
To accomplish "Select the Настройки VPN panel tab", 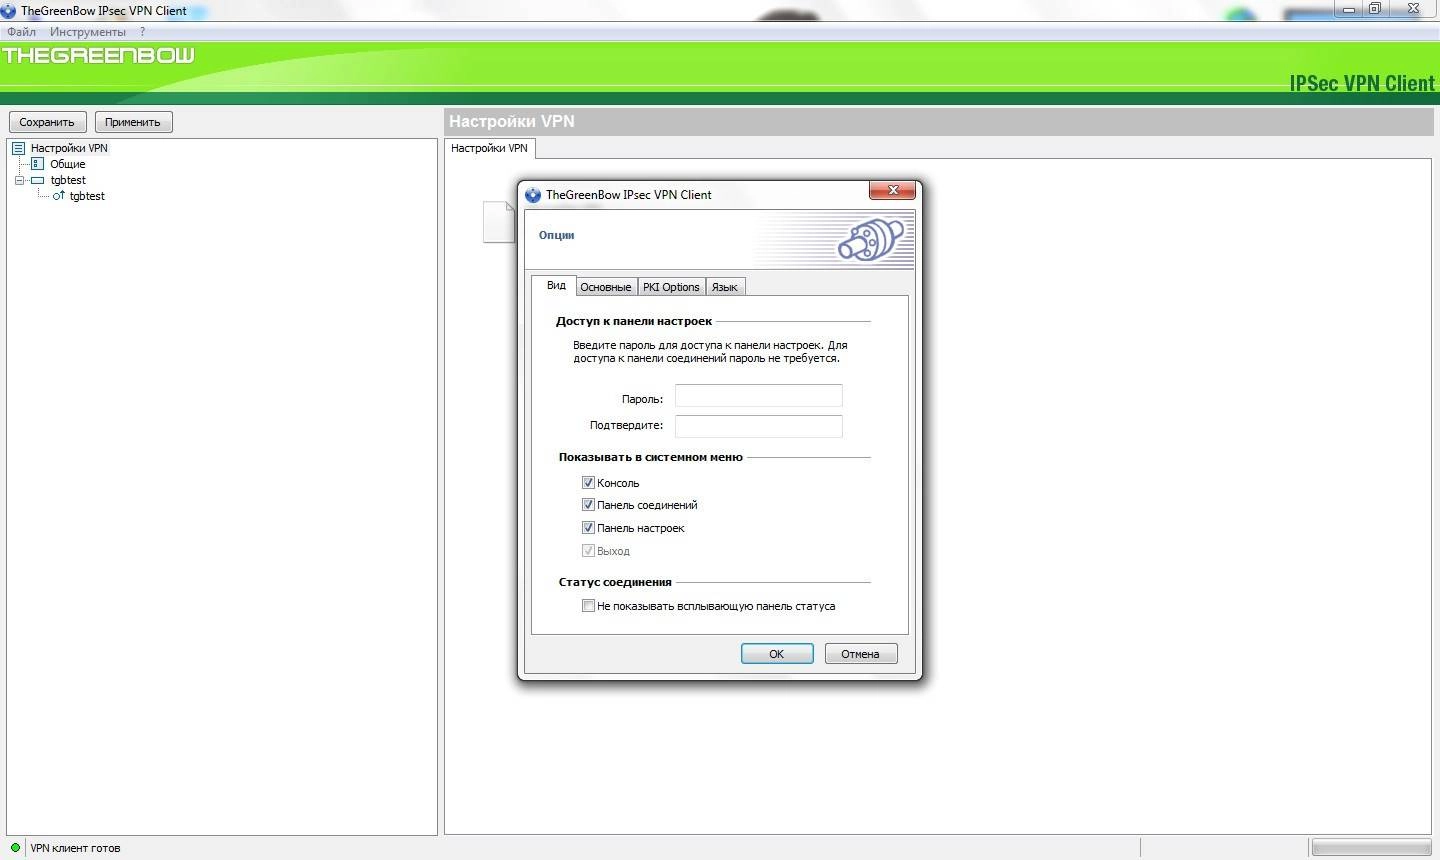I will [489, 148].
